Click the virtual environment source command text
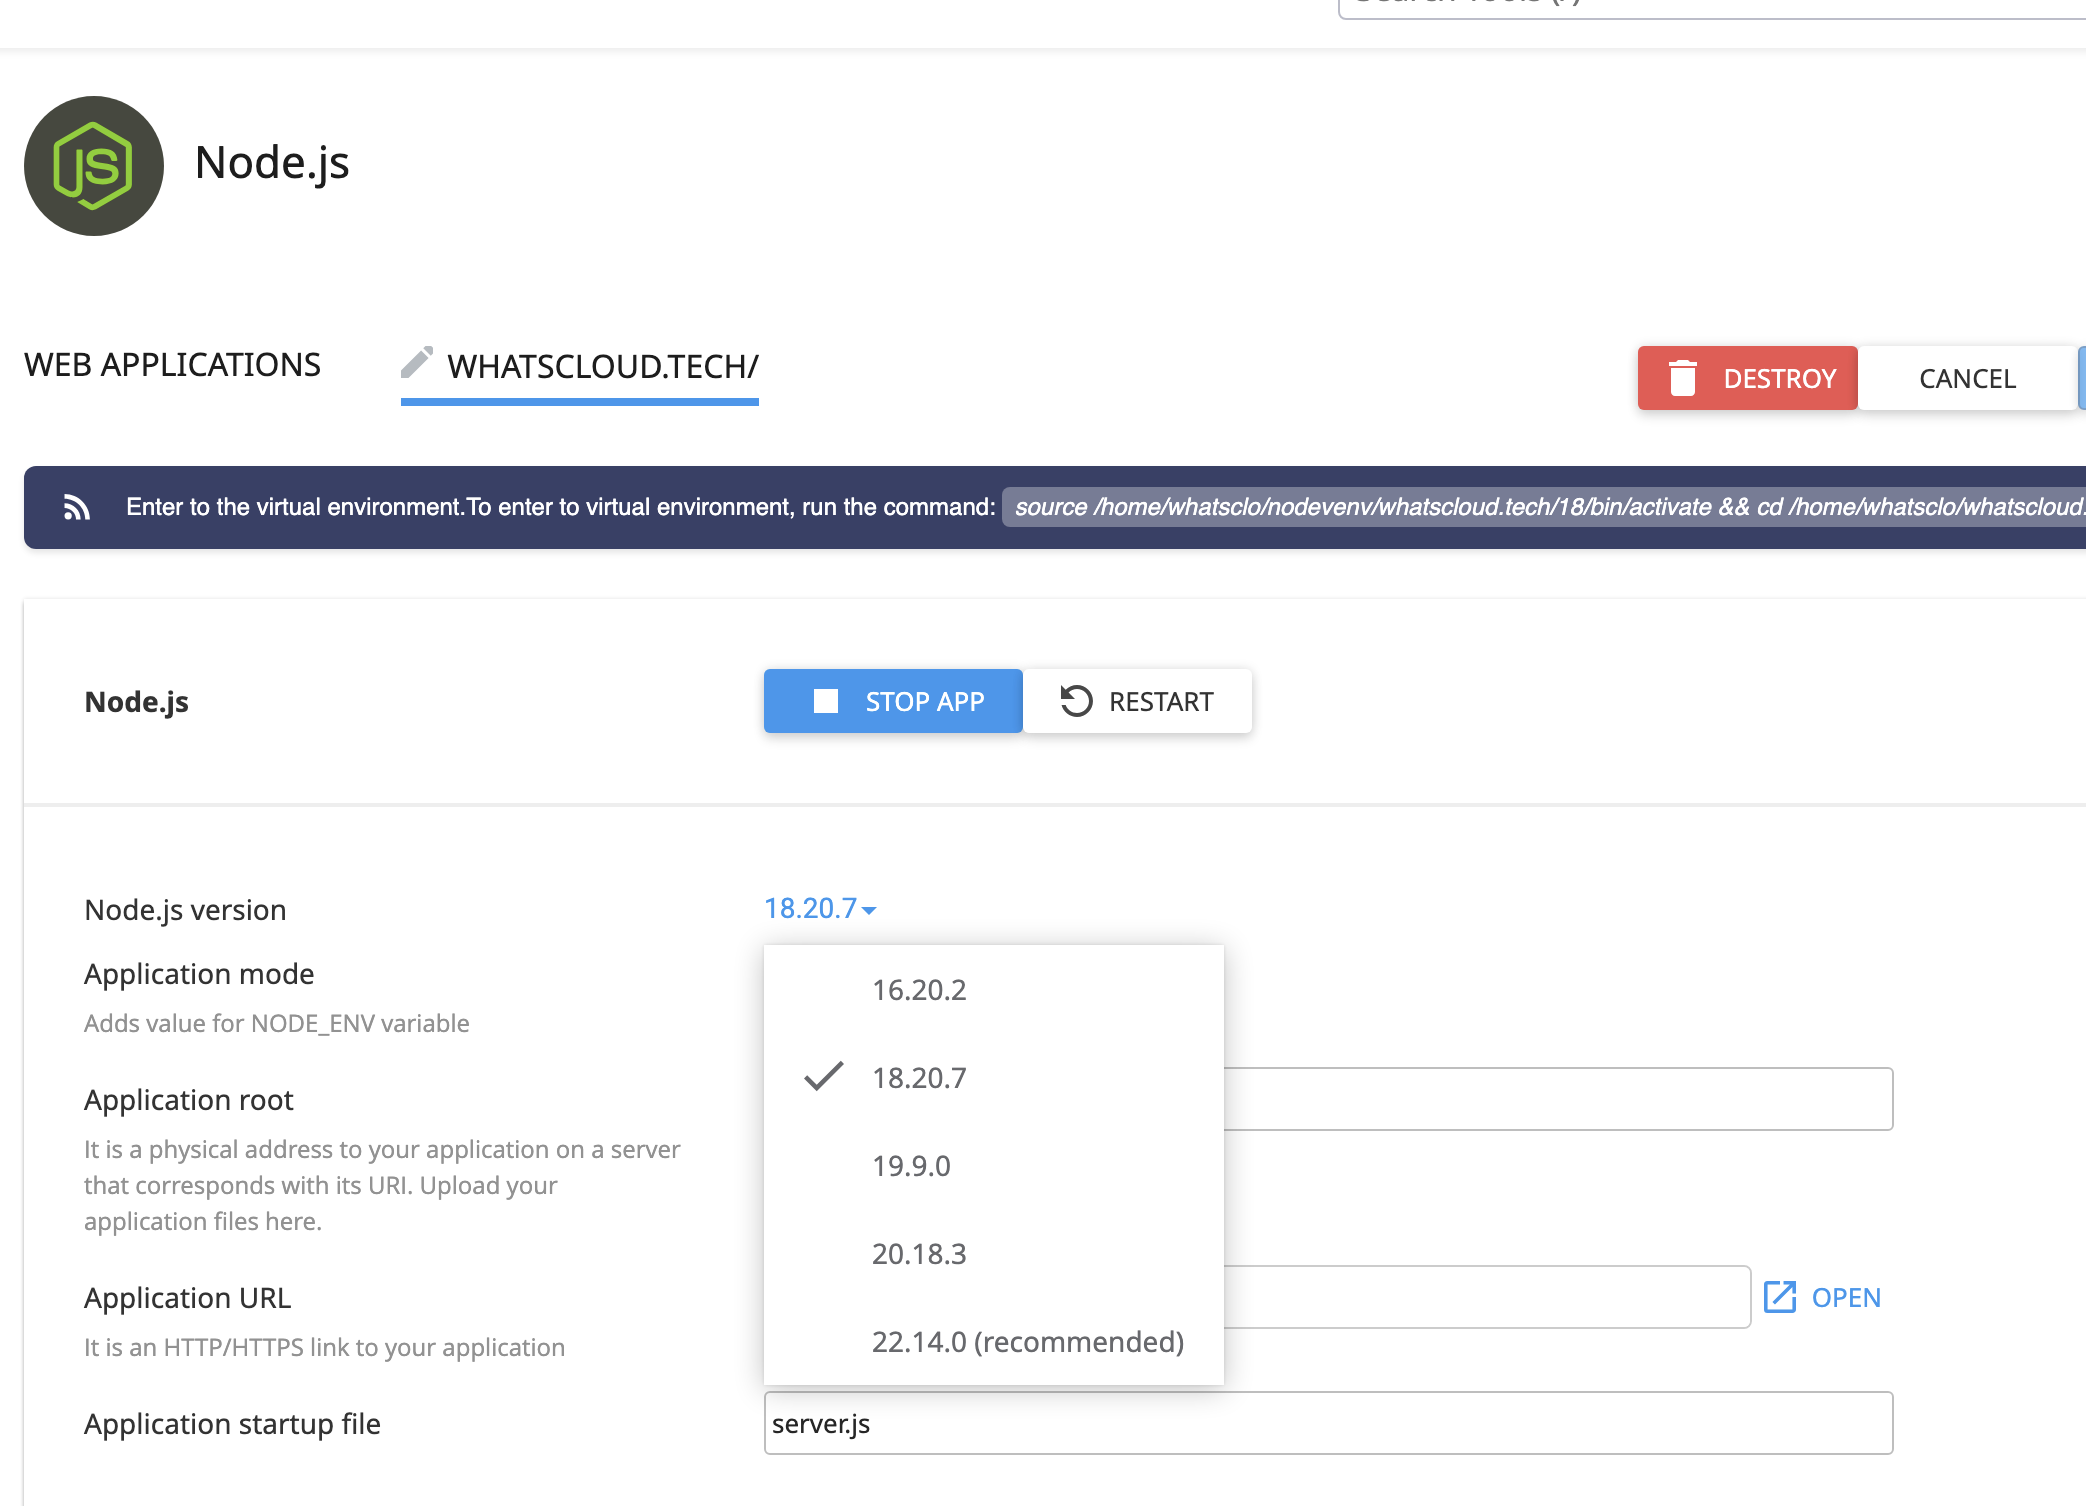 pyautogui.click(x=1540, y=507)
